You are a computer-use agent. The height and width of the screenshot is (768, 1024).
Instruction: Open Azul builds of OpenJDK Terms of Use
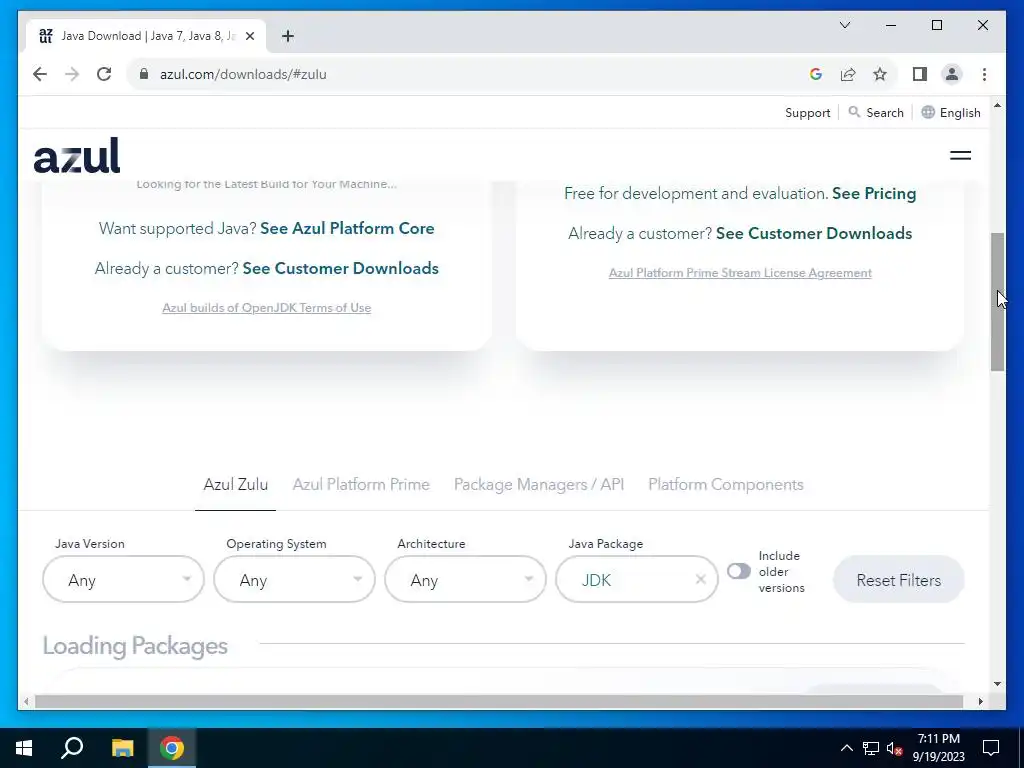tap(266, 308)
